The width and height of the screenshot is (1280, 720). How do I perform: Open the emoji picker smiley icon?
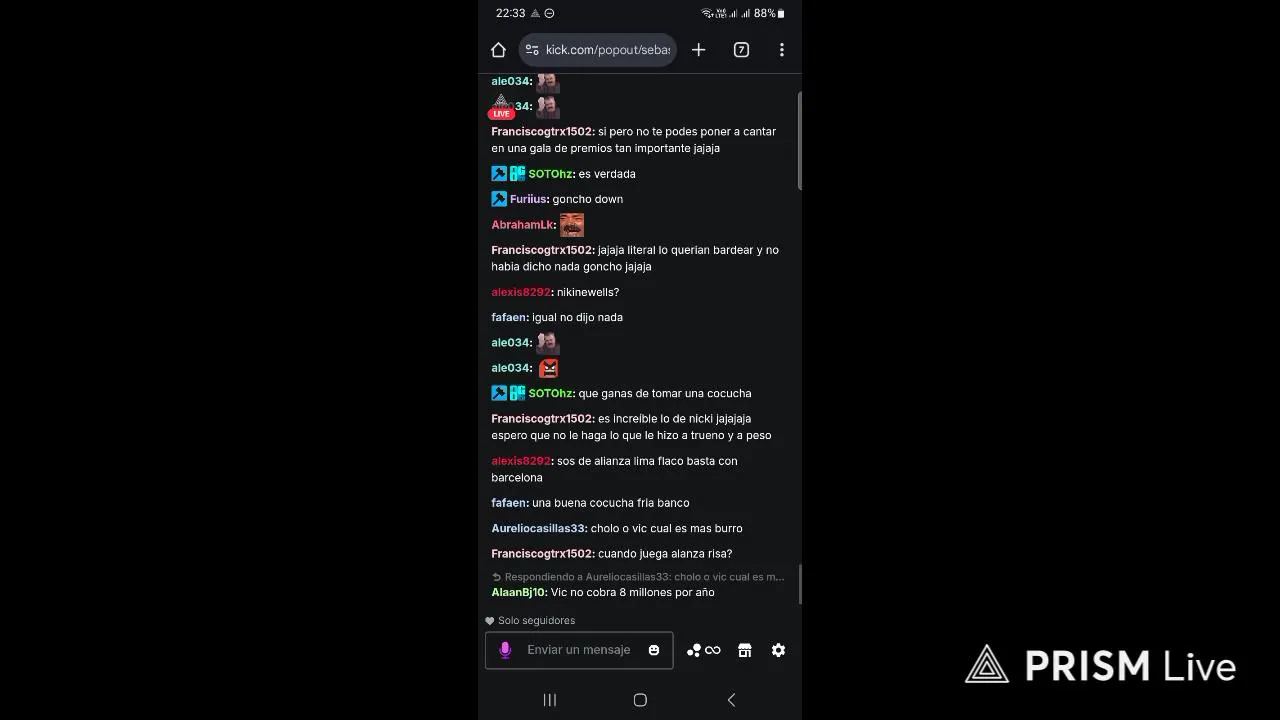point(654,650)
